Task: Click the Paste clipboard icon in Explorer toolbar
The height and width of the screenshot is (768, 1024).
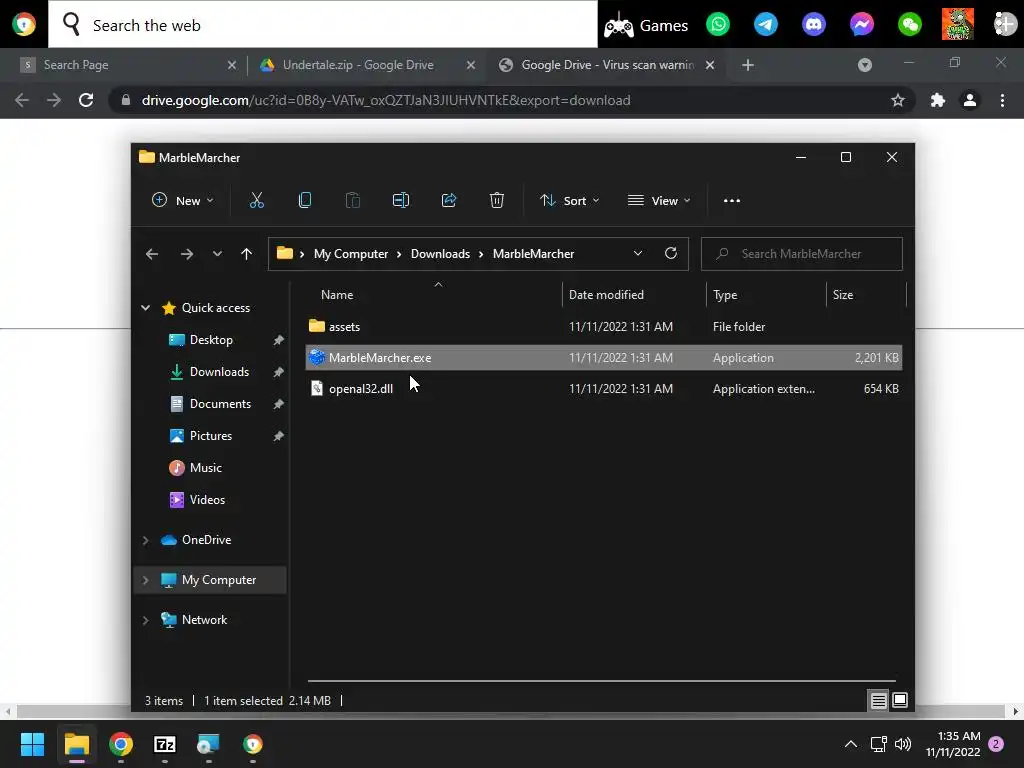Action: coord(353,200)
